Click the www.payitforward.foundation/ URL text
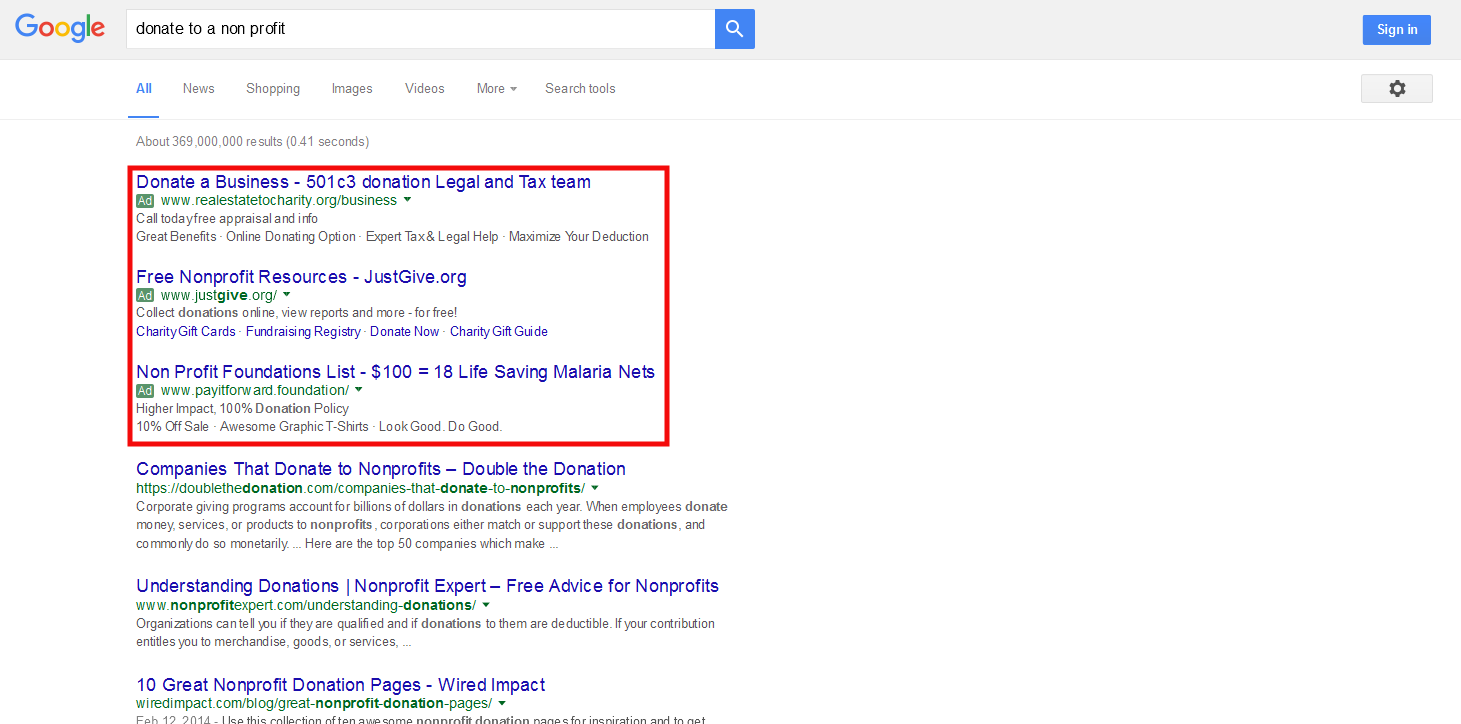 pos(255,390)
